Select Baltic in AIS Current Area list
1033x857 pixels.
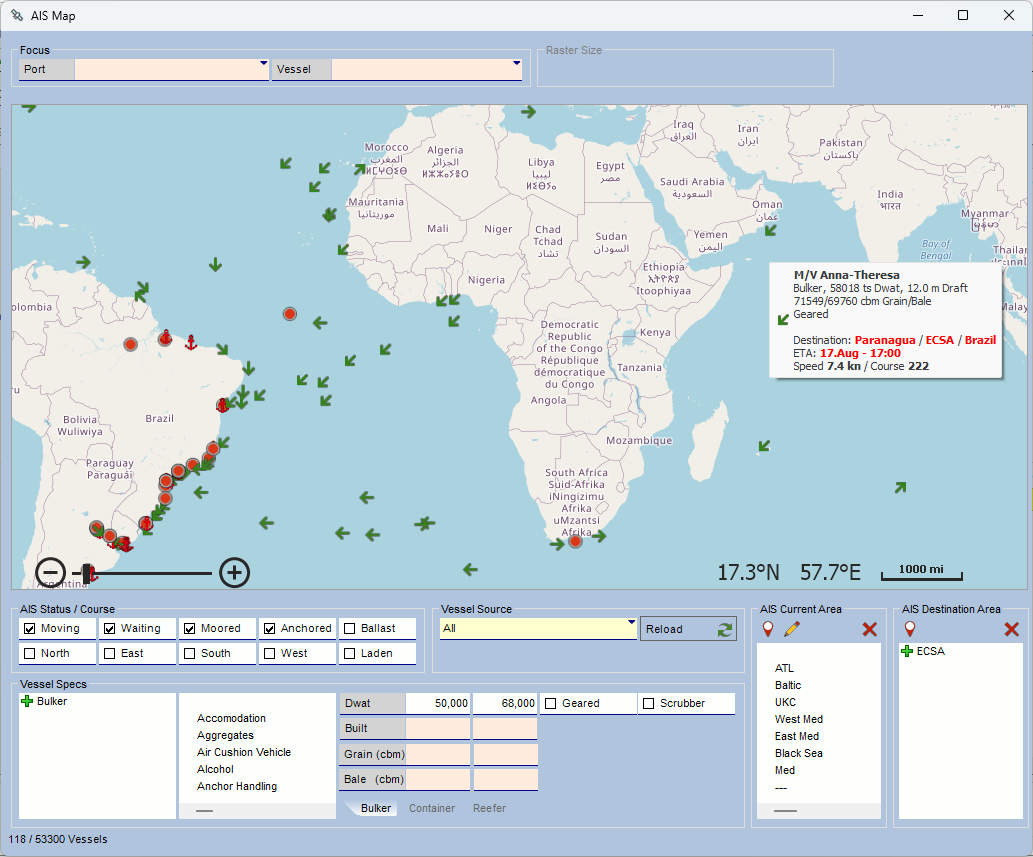coord(788,685)
